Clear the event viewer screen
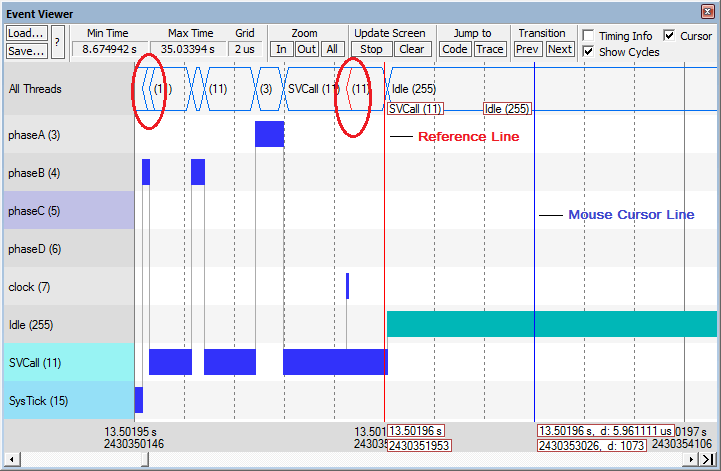The image size is (721, 471). tap(410, 49)
